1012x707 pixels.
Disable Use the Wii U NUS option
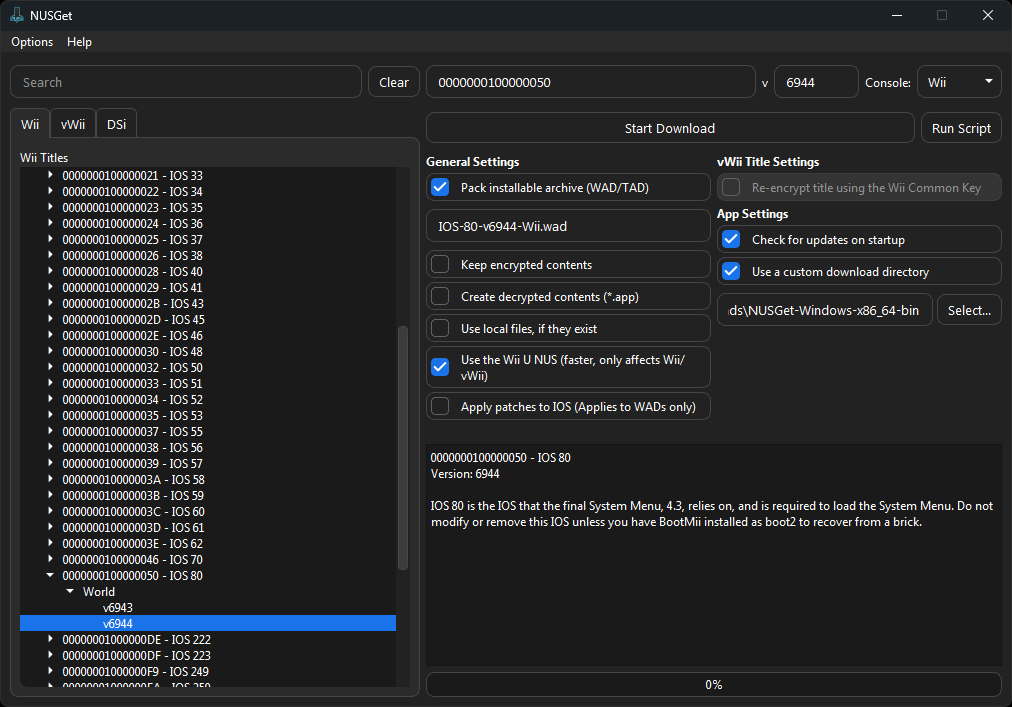pos(440,367)
